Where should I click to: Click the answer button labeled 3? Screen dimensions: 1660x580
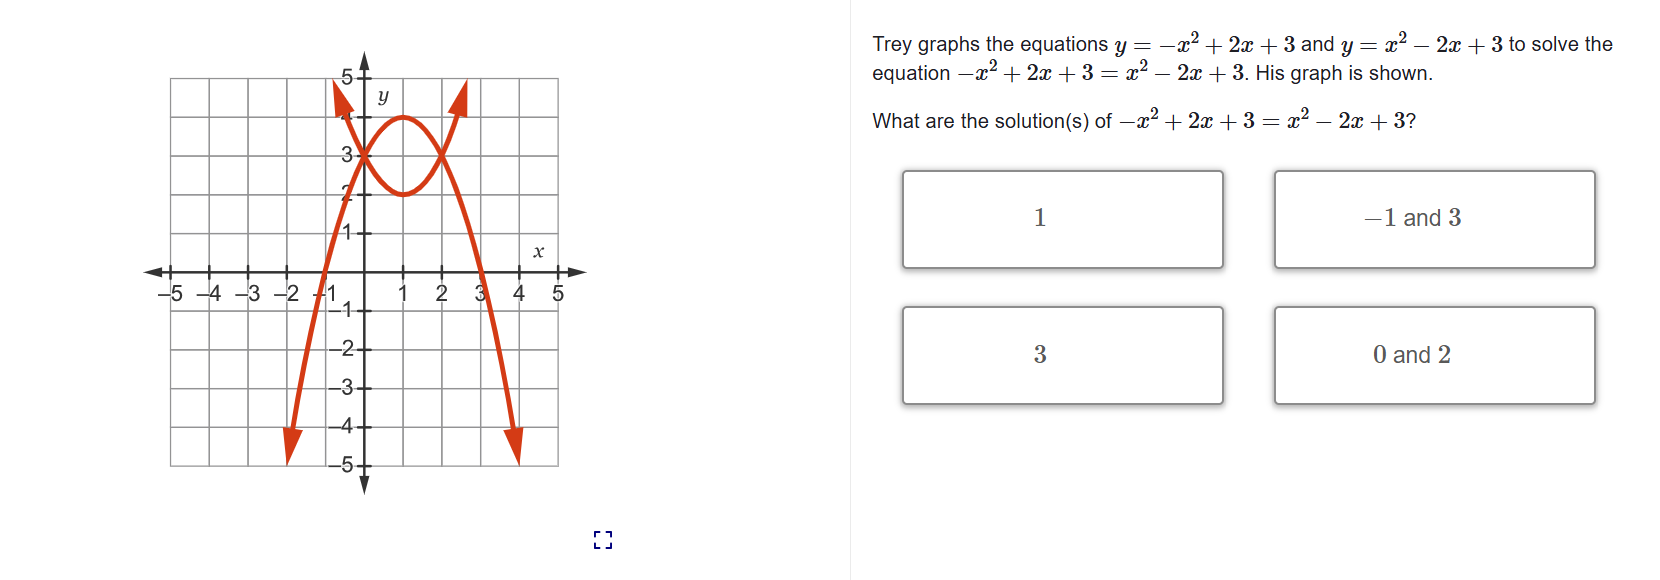(1062, 355)
